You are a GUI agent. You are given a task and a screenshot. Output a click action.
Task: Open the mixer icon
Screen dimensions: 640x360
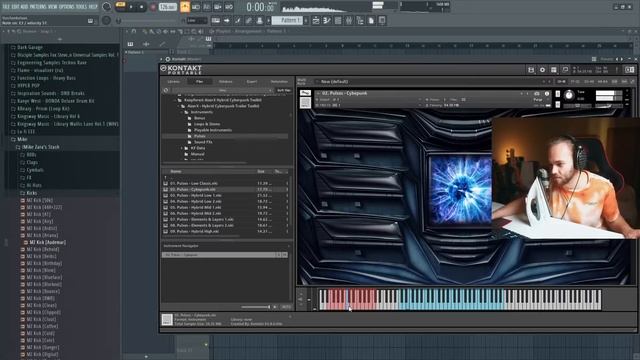point(349,20)
